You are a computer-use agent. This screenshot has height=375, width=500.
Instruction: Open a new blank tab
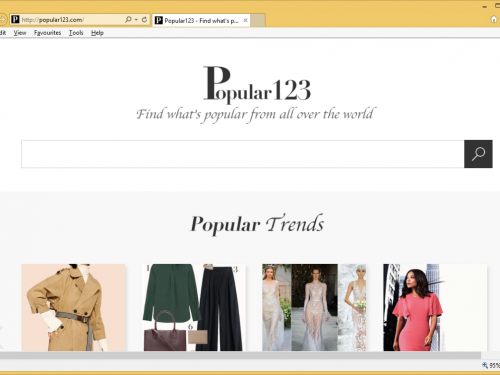coord(258,20)
